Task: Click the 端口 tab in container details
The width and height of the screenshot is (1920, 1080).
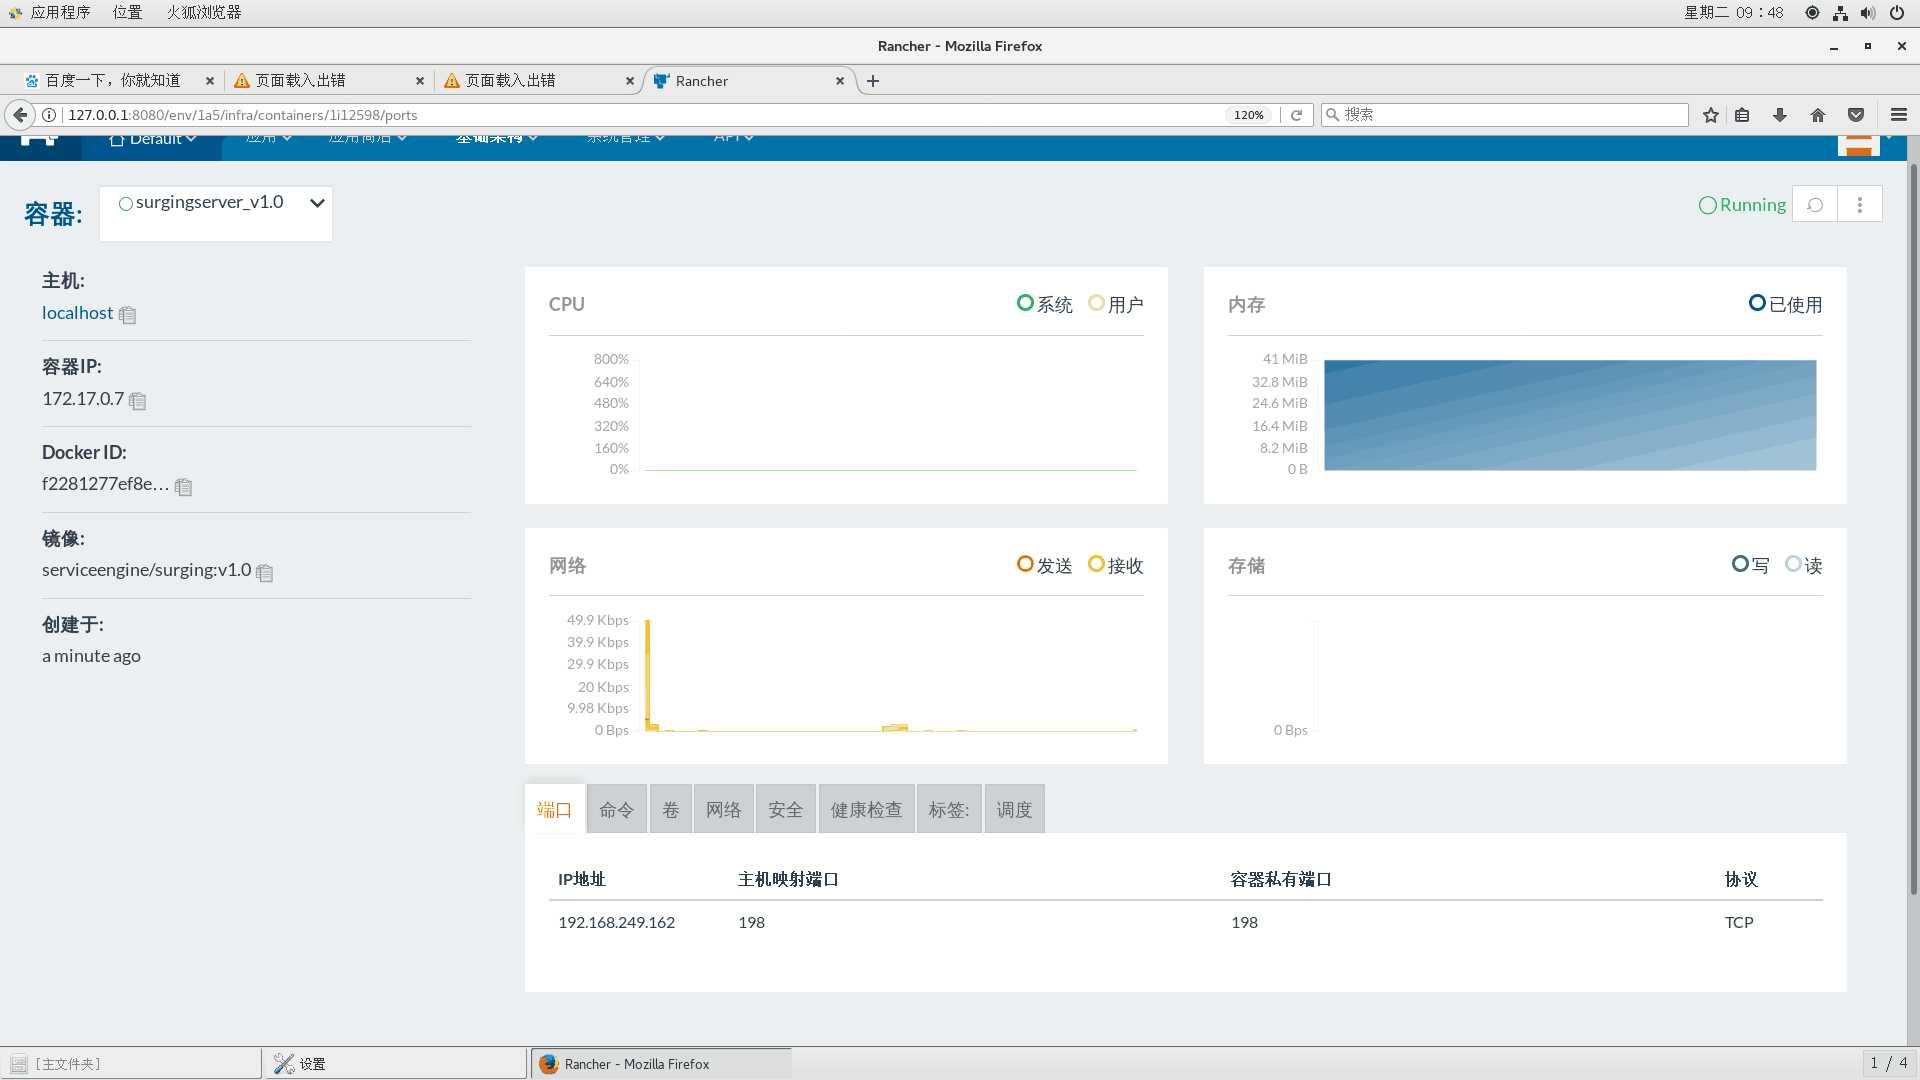Action: click(x=554, y=808)
